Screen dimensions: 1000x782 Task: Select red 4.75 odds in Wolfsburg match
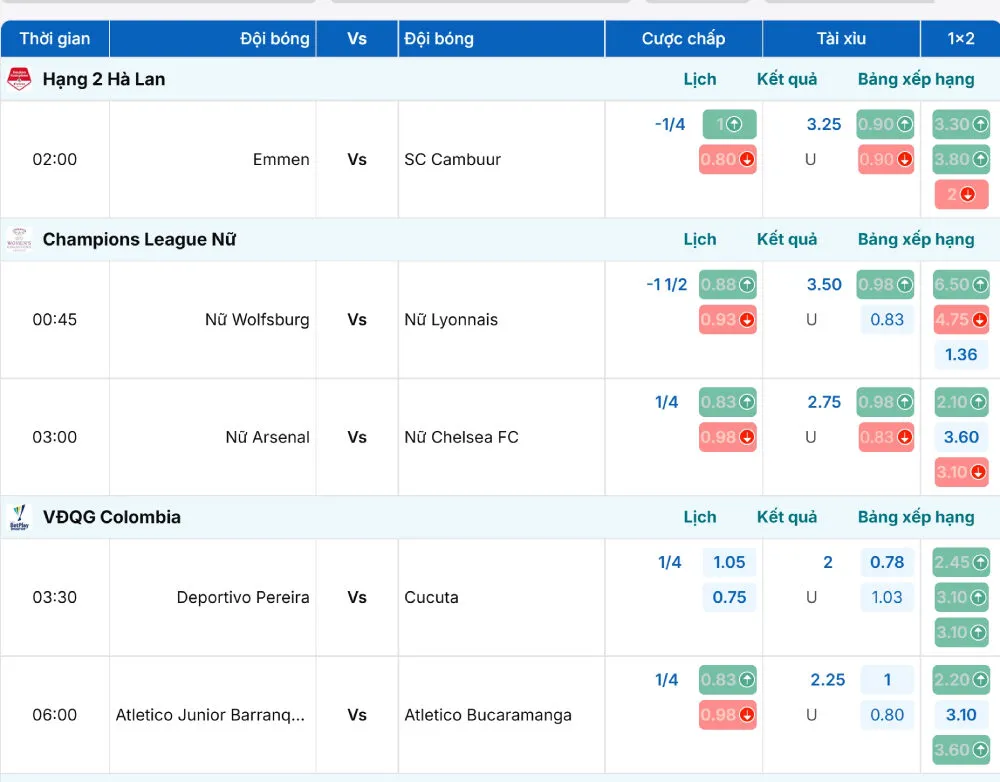(961, 320)
